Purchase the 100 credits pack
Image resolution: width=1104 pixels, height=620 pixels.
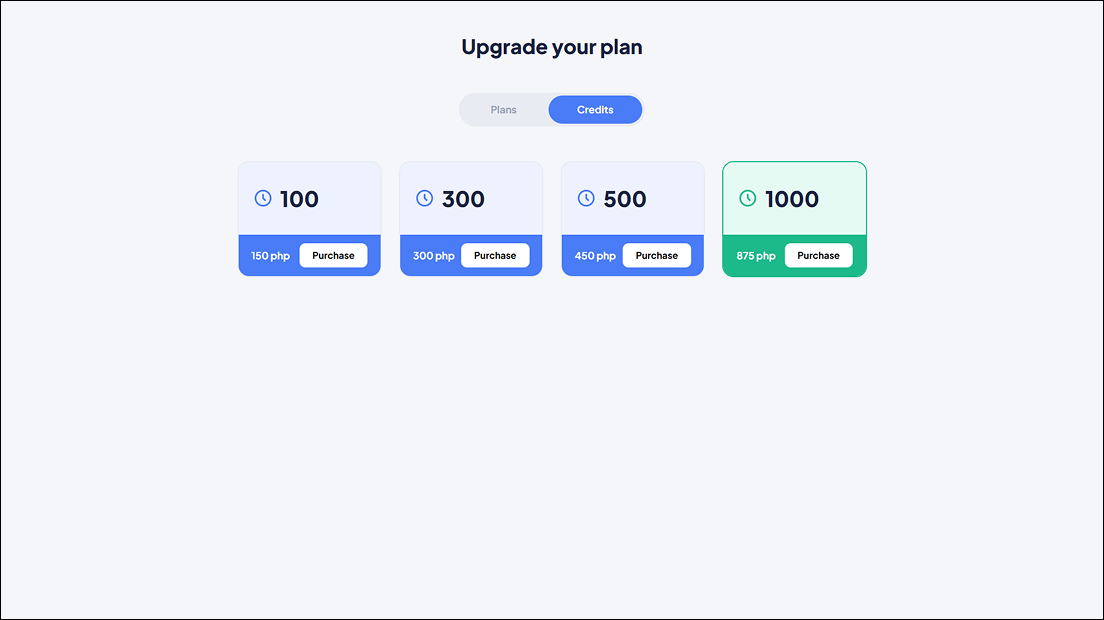[x=333, y=255]
